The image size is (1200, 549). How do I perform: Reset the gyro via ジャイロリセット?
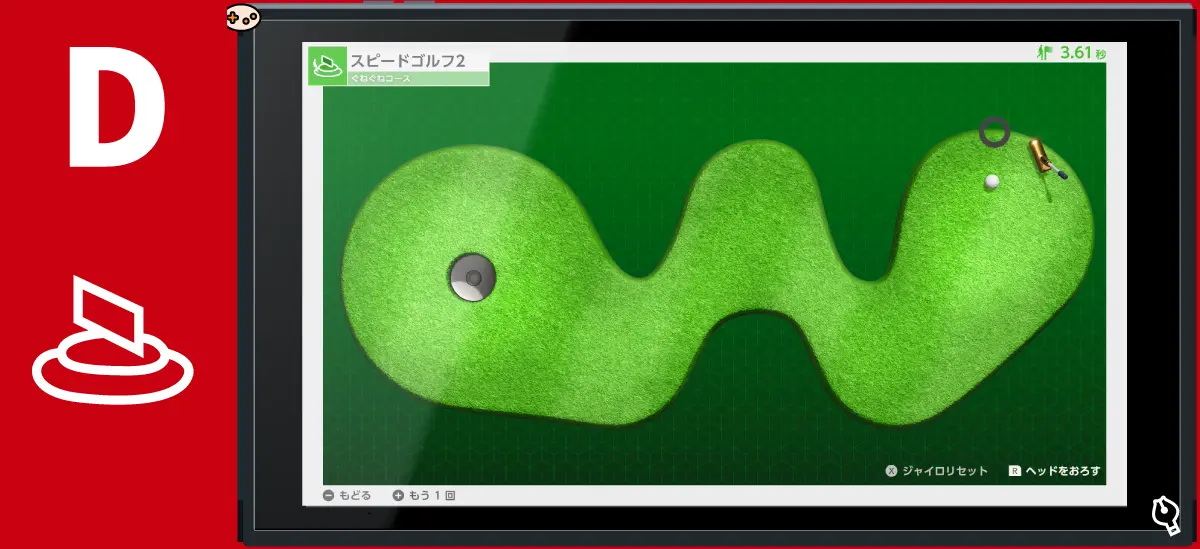click(945, 470)
